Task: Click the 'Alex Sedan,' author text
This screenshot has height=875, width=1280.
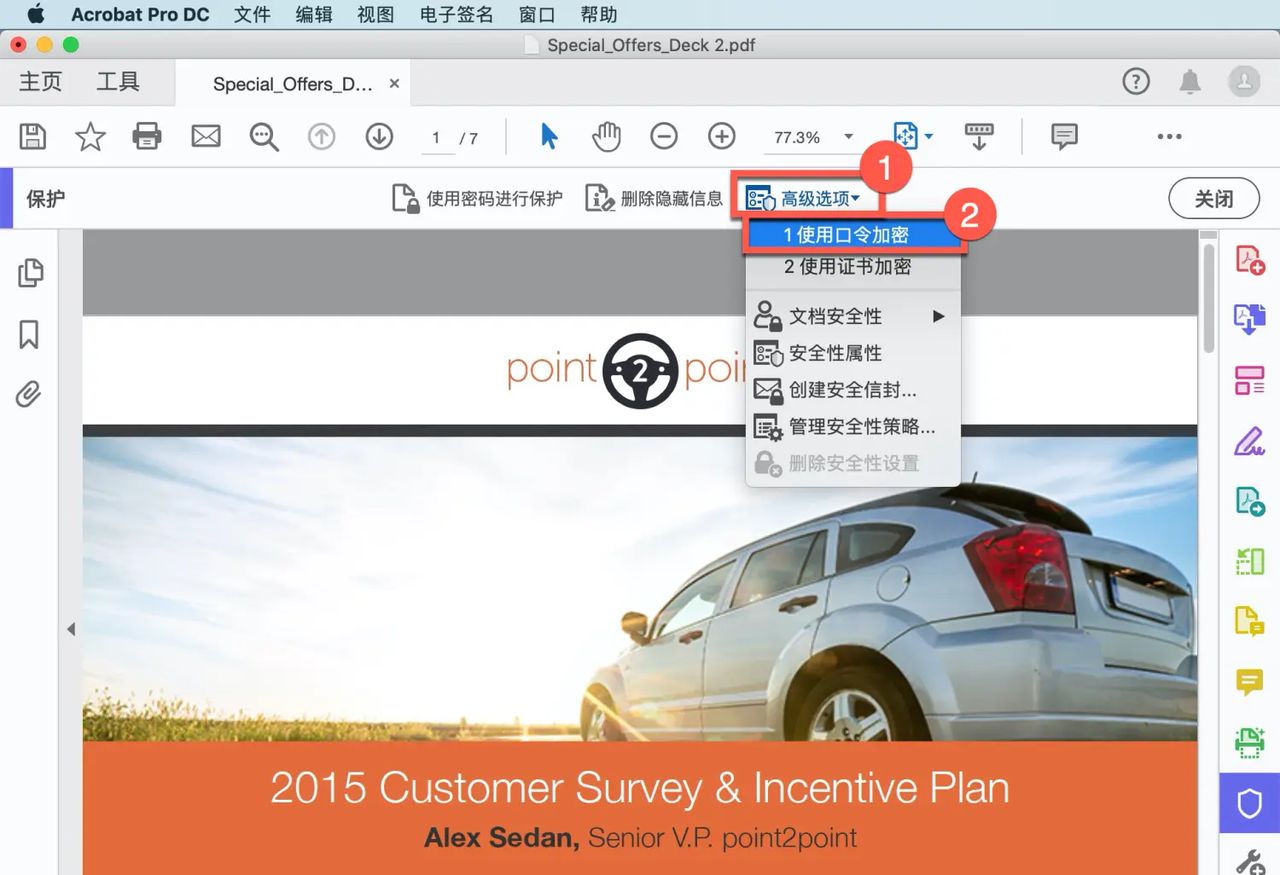Action: [x=501, y=837]
